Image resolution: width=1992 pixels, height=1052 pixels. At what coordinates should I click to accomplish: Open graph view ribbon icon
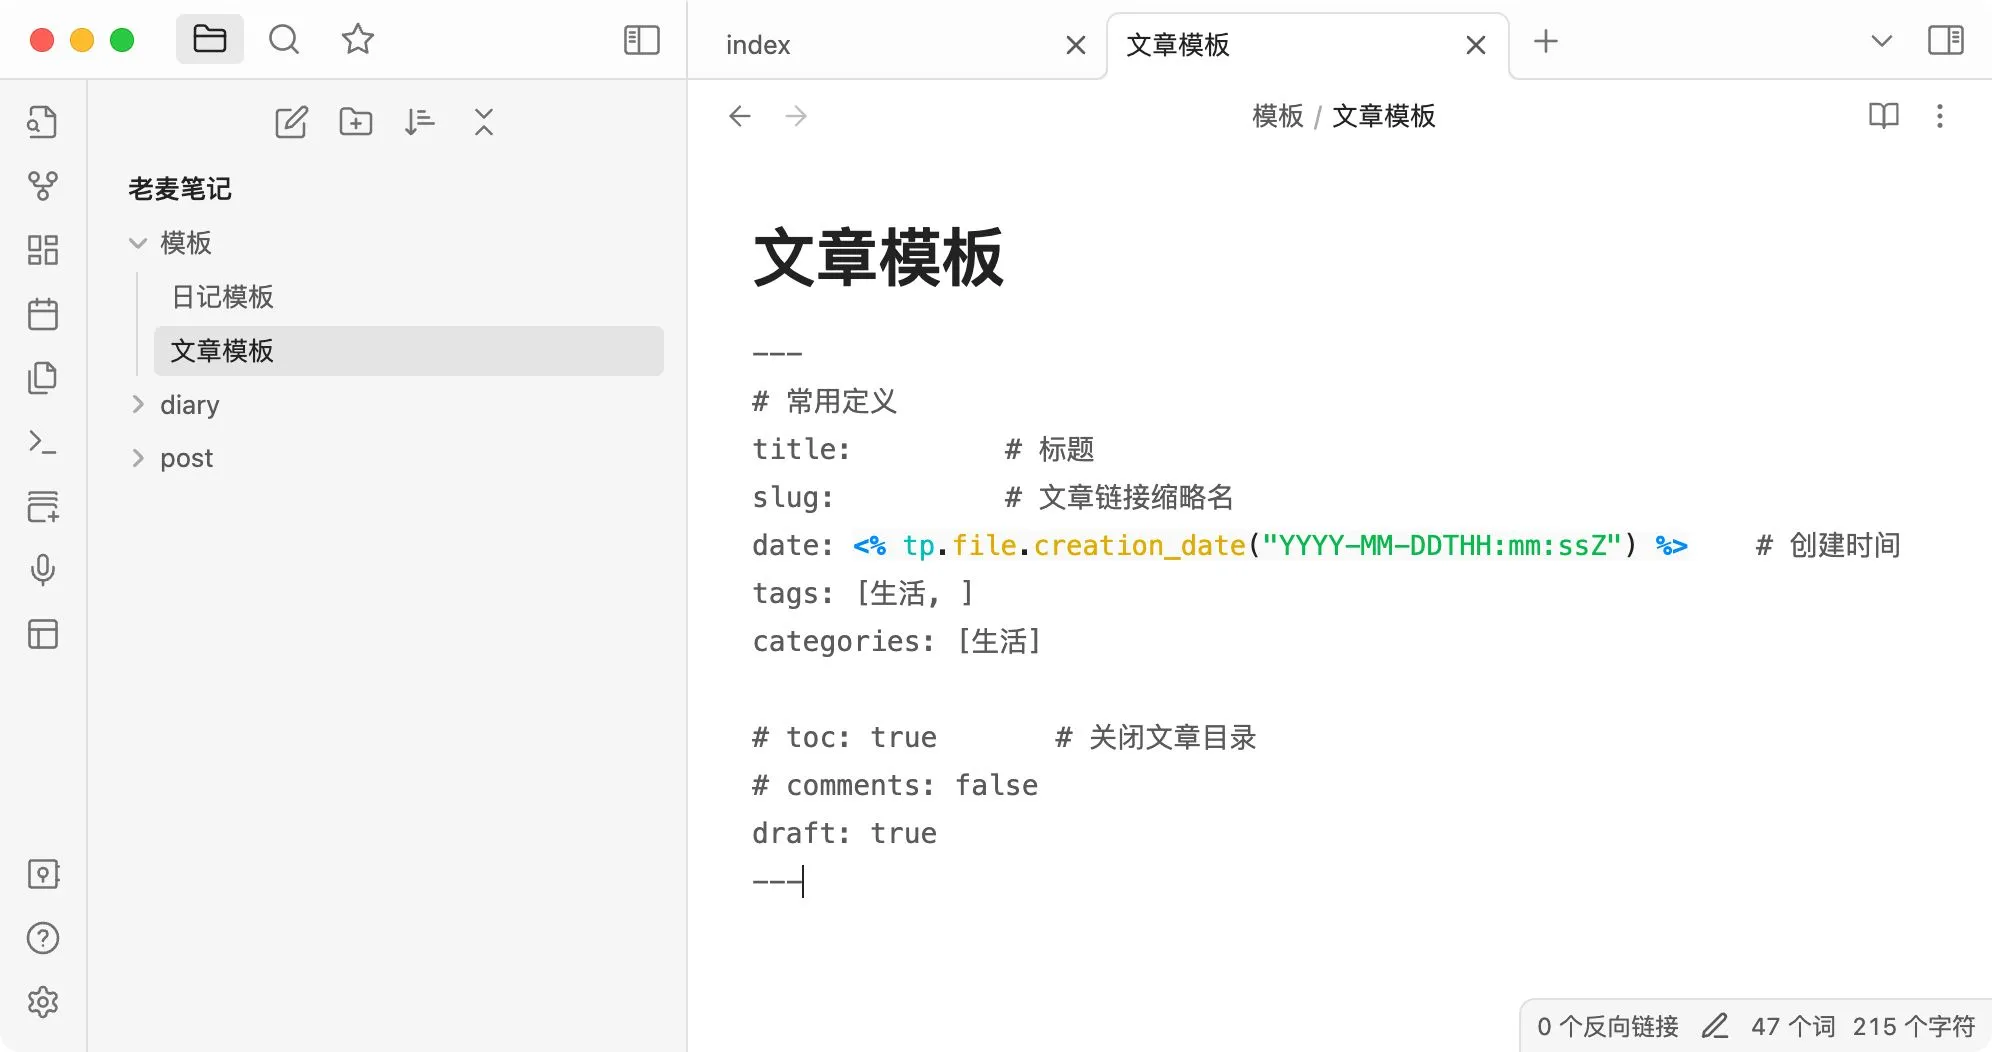[42, 186]
